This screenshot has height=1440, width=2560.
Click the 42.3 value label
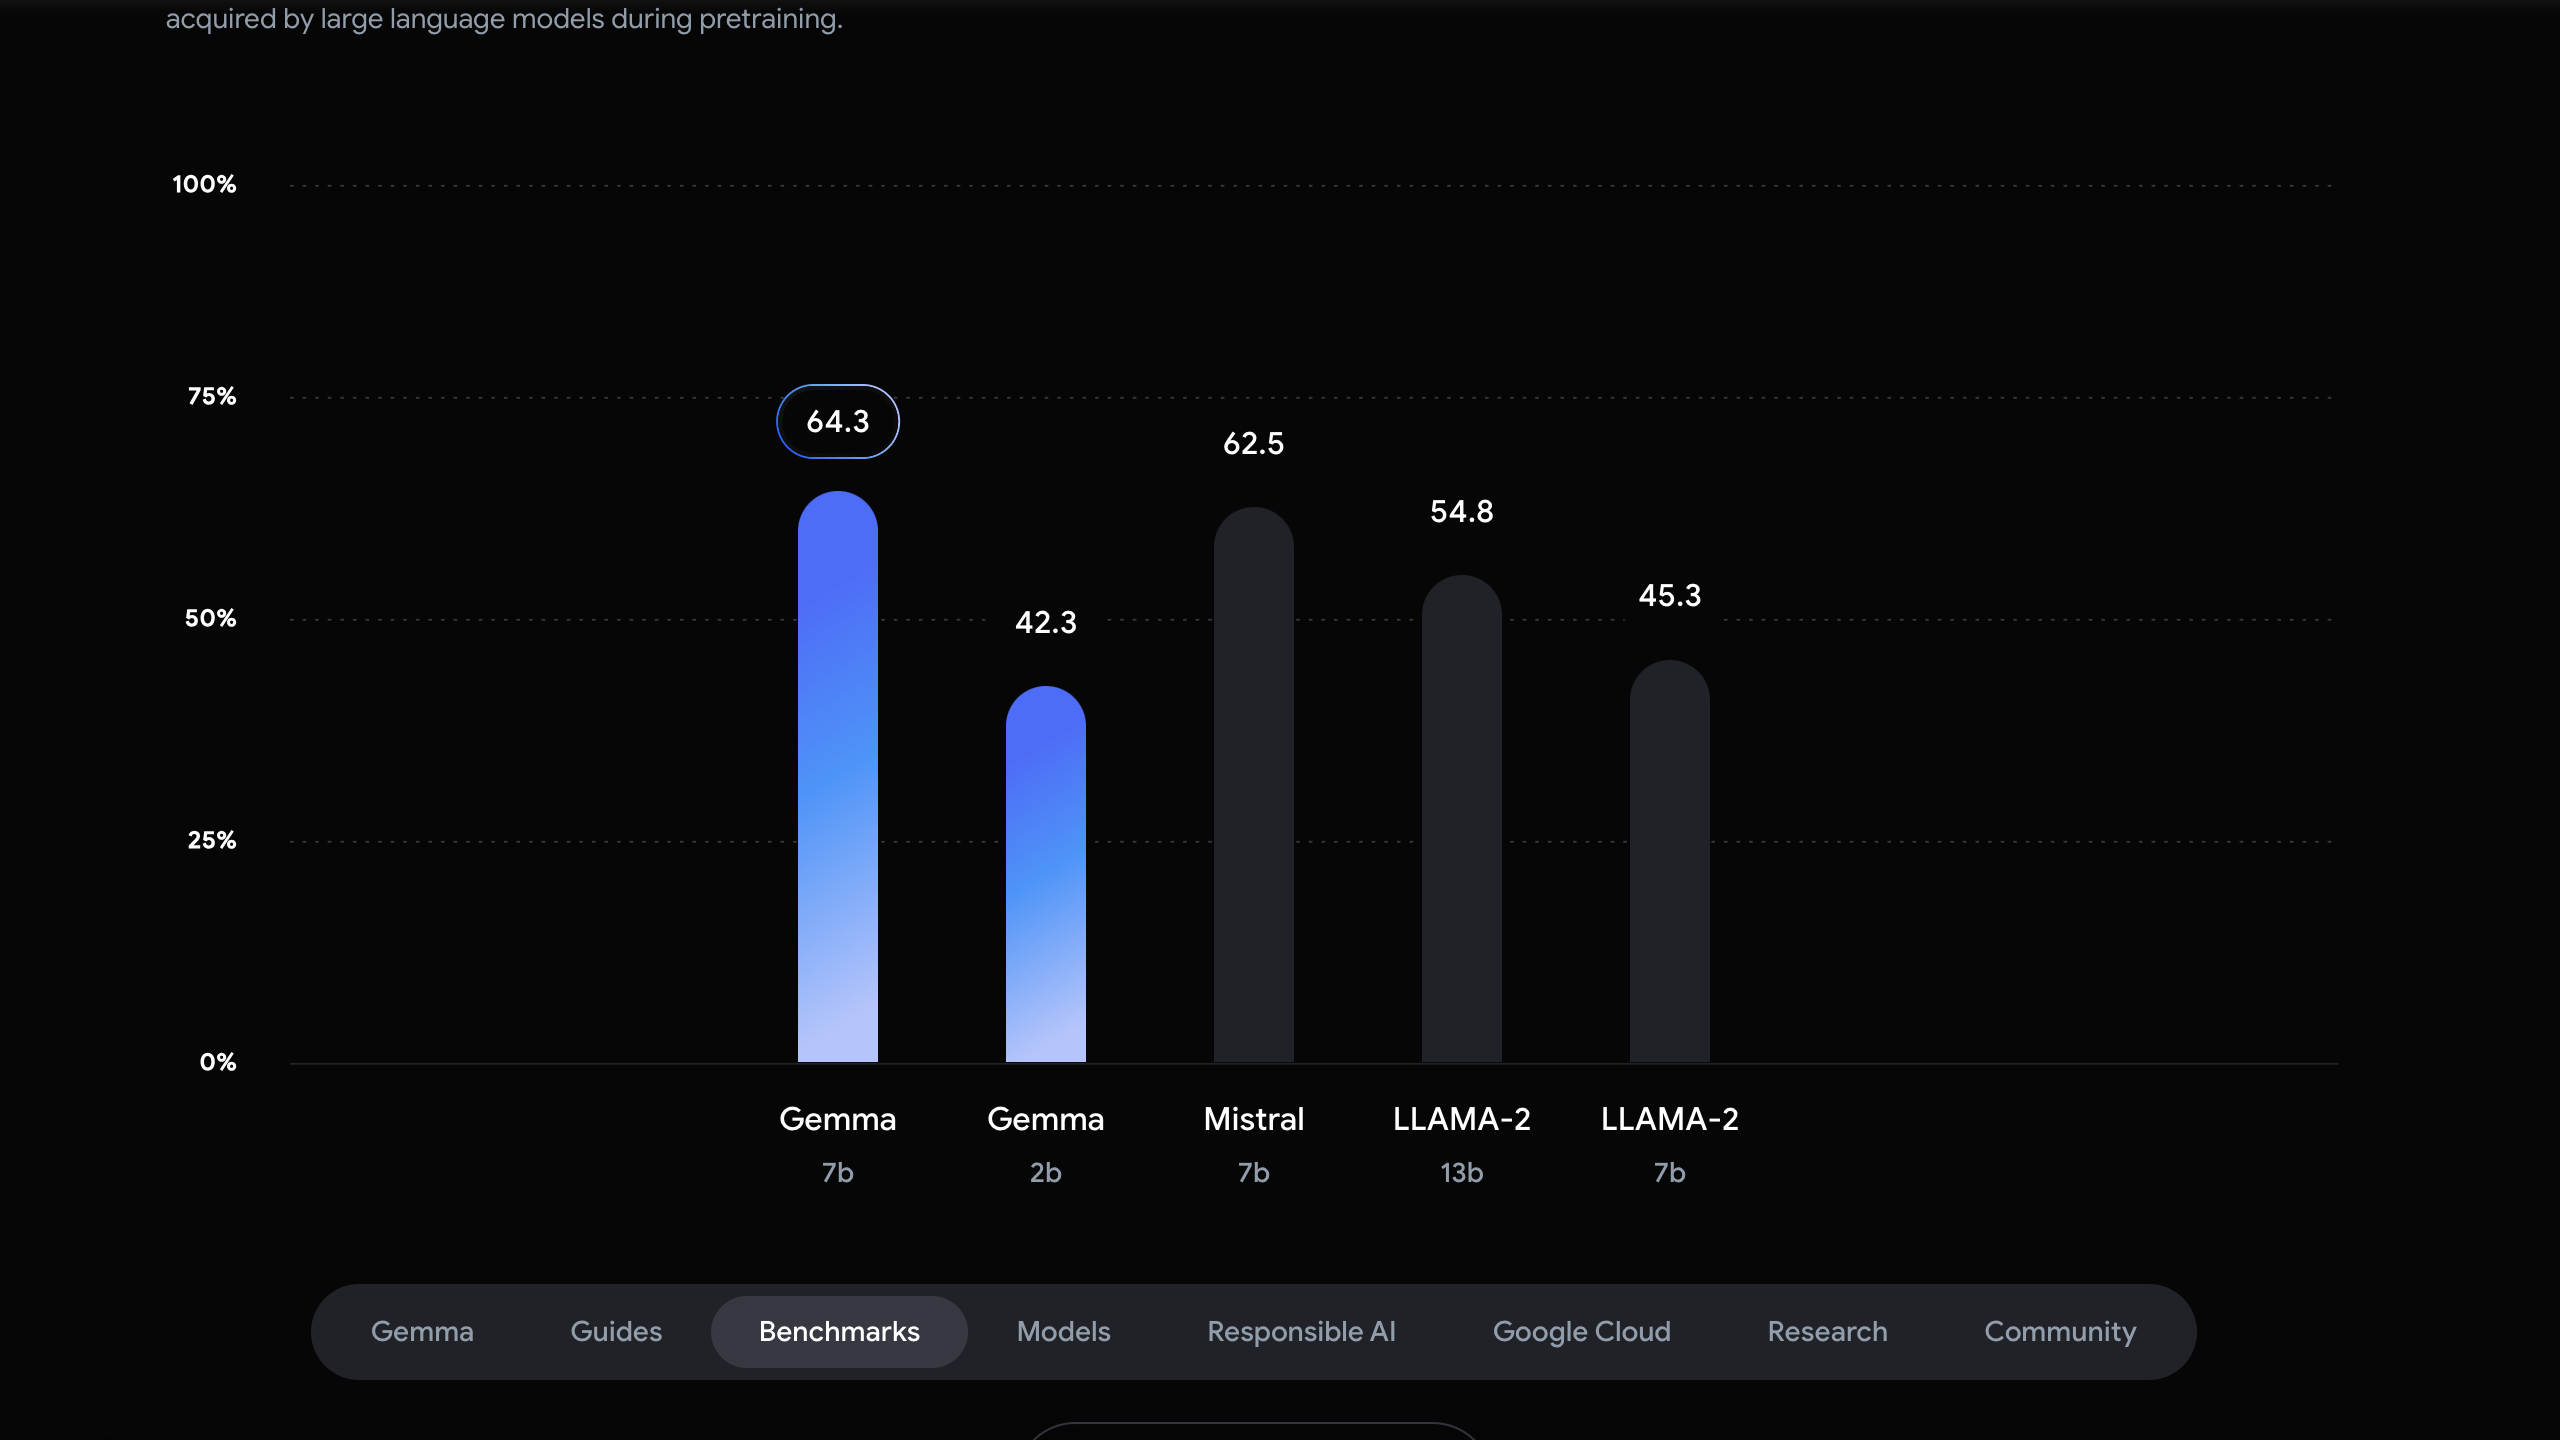click(1046, 622)
